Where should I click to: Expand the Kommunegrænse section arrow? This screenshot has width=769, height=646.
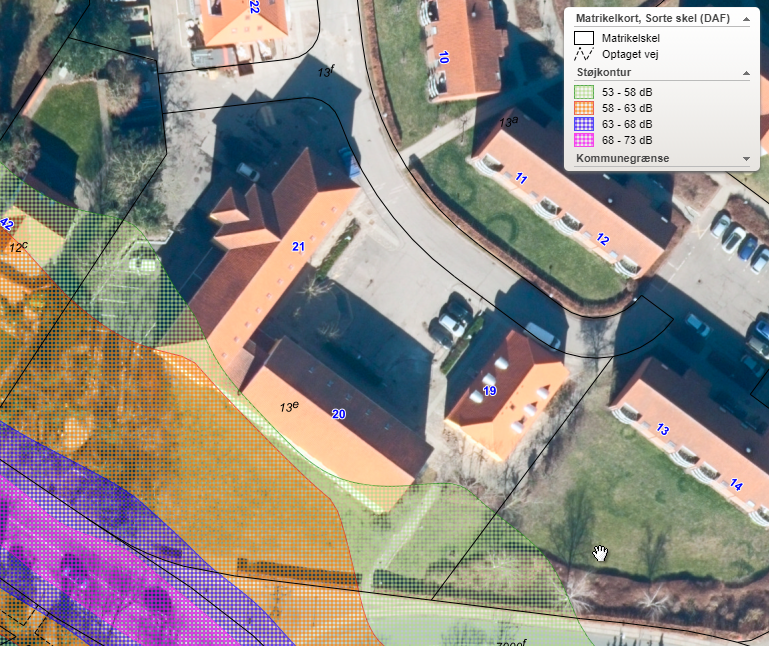pos(746,159)
